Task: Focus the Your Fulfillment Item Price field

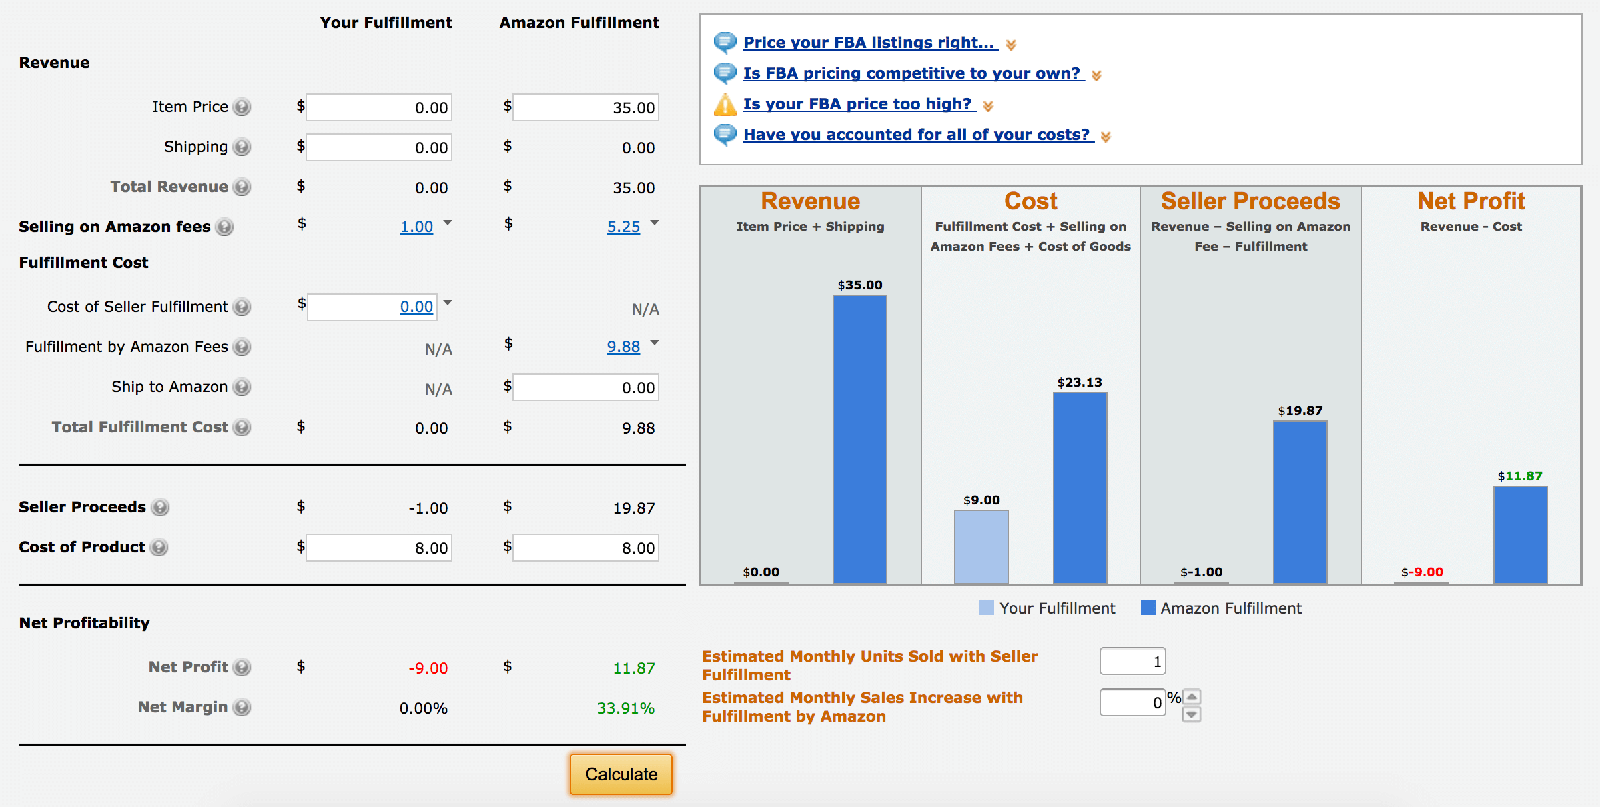Action: [x=379, y=107]
